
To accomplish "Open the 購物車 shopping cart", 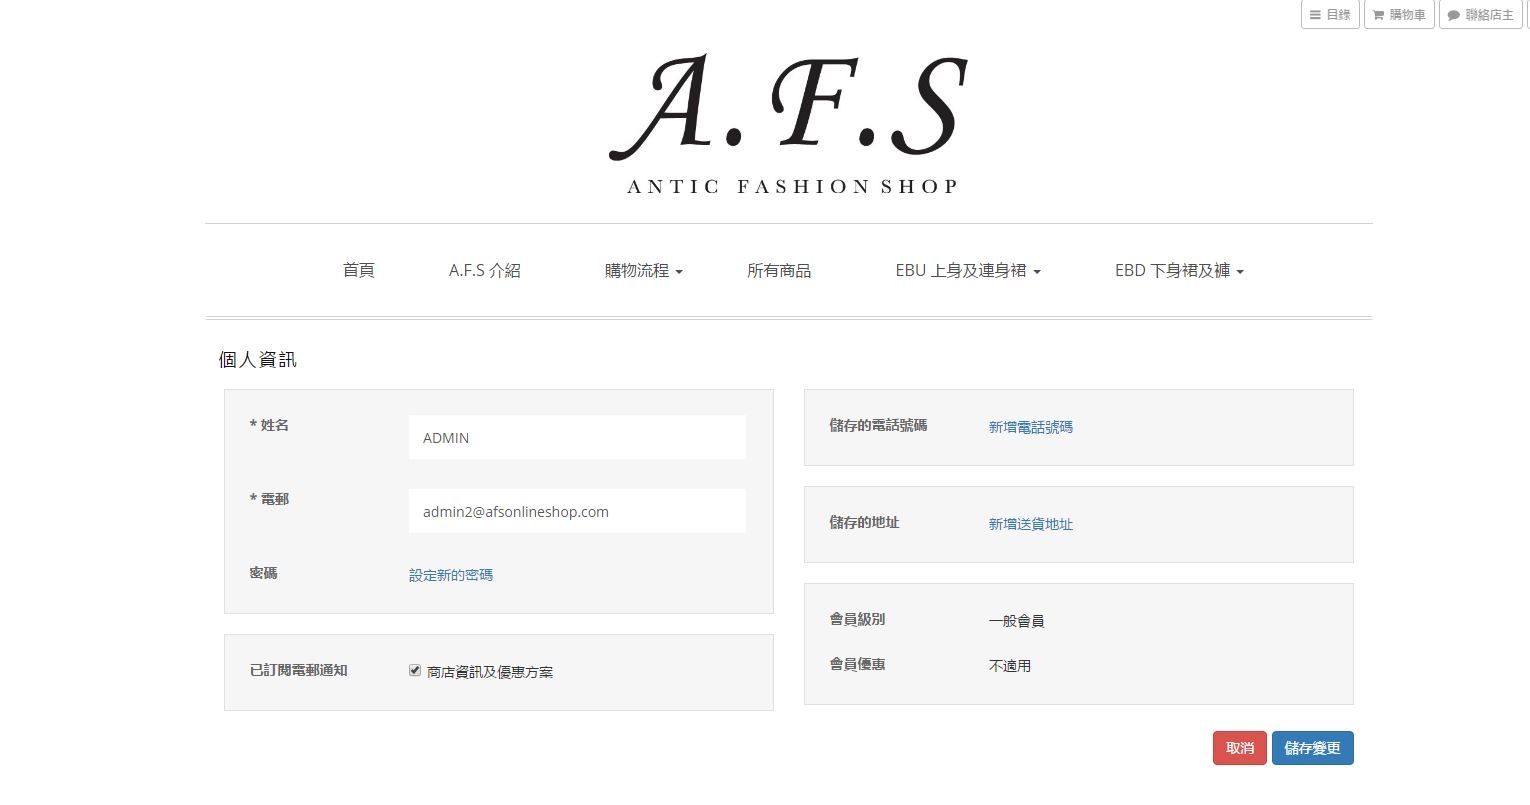I will (x=1399, y=15).
